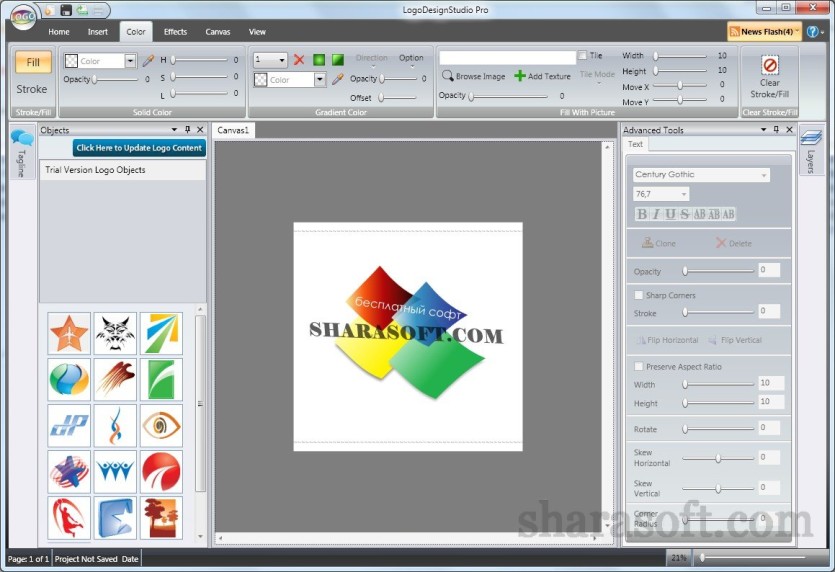Open the Insert ribbon tab
Screen dimensions: 835x572
97,32
